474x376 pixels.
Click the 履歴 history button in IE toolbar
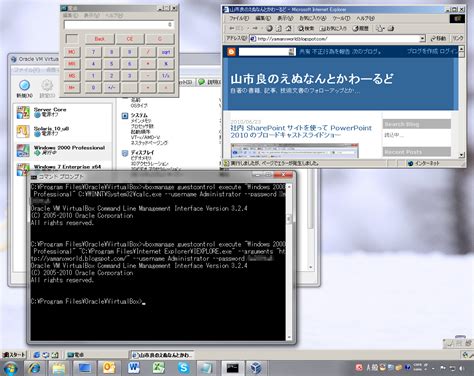[360, 29]
